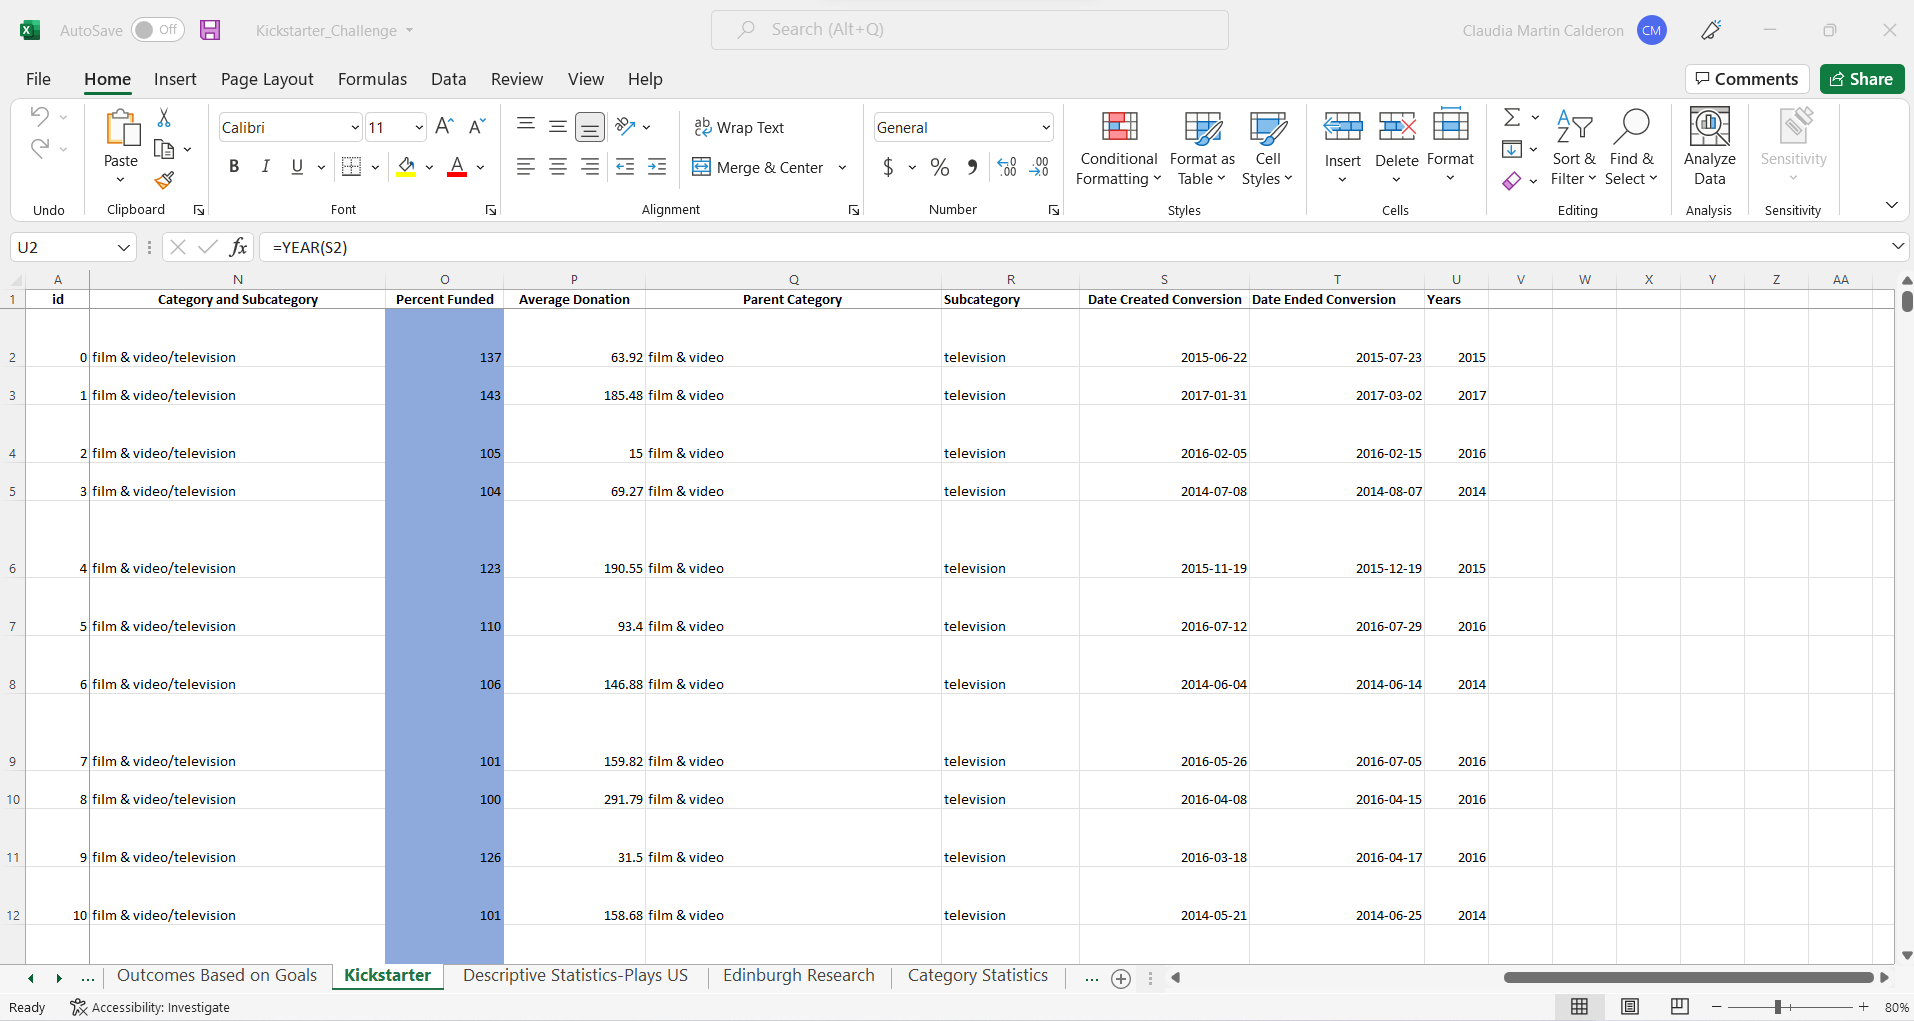Apply Accounting Number Format dollar icon
The width and height of the screenshot is (1914, 1021).
point(888,167)
